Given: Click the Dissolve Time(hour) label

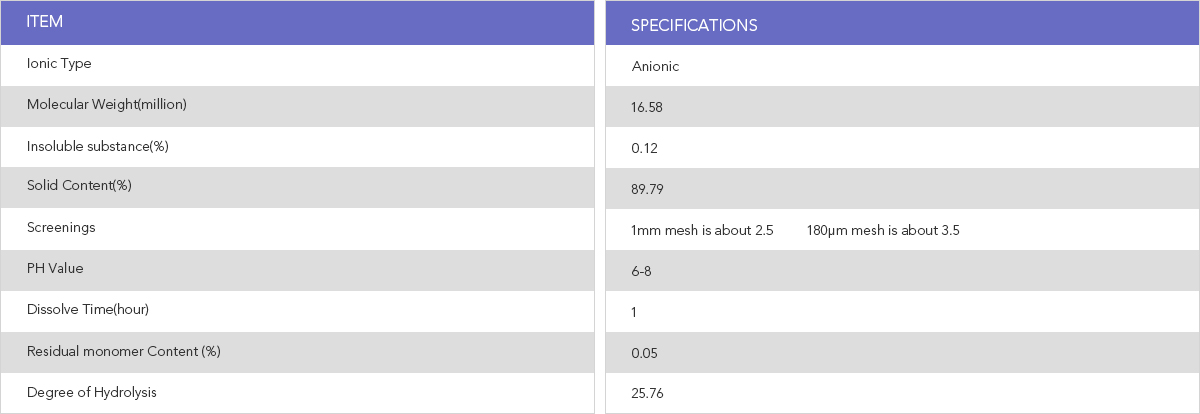Looking at the screenshot, I should [88, 309].
